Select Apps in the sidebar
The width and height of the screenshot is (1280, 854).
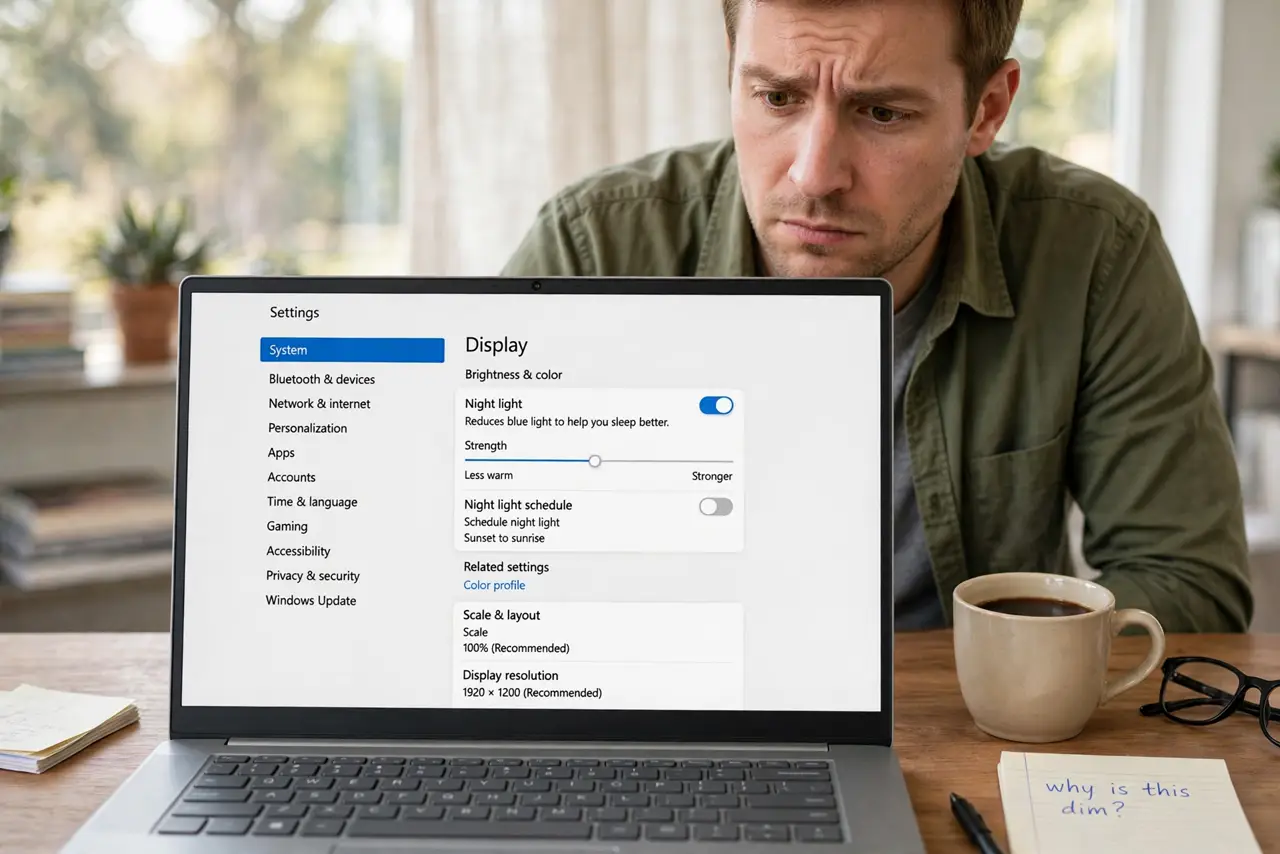pyautogui.click(x=281, y=453)
